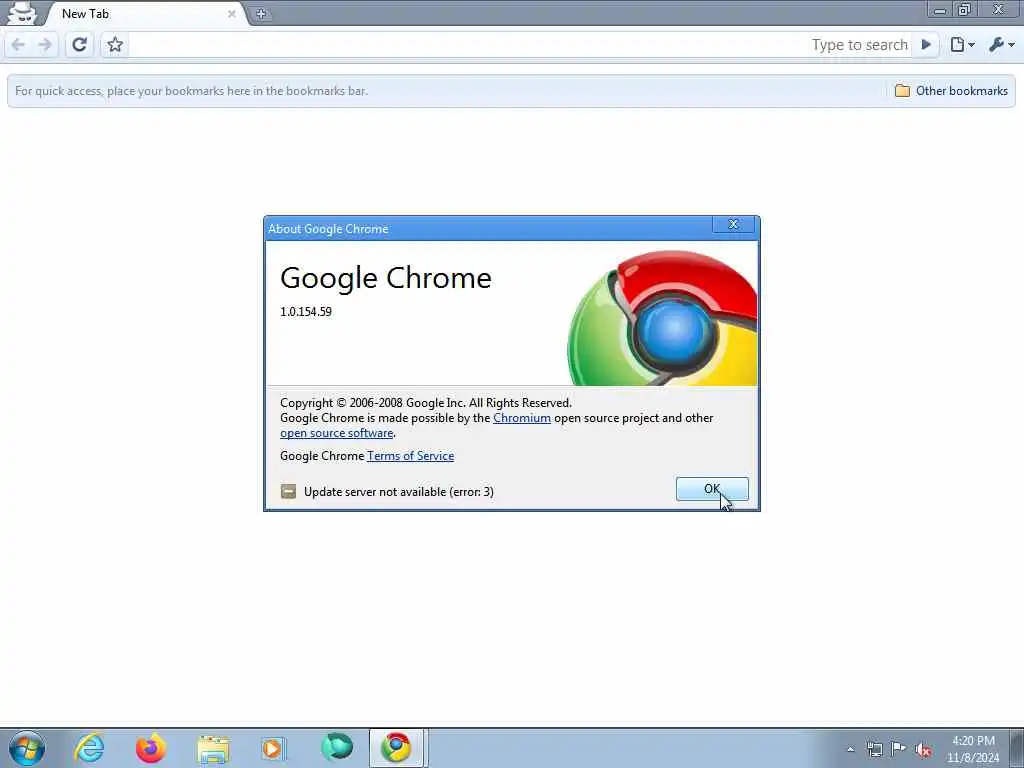
Task: Click the network tray icon
Action: (x=874, y=749)
